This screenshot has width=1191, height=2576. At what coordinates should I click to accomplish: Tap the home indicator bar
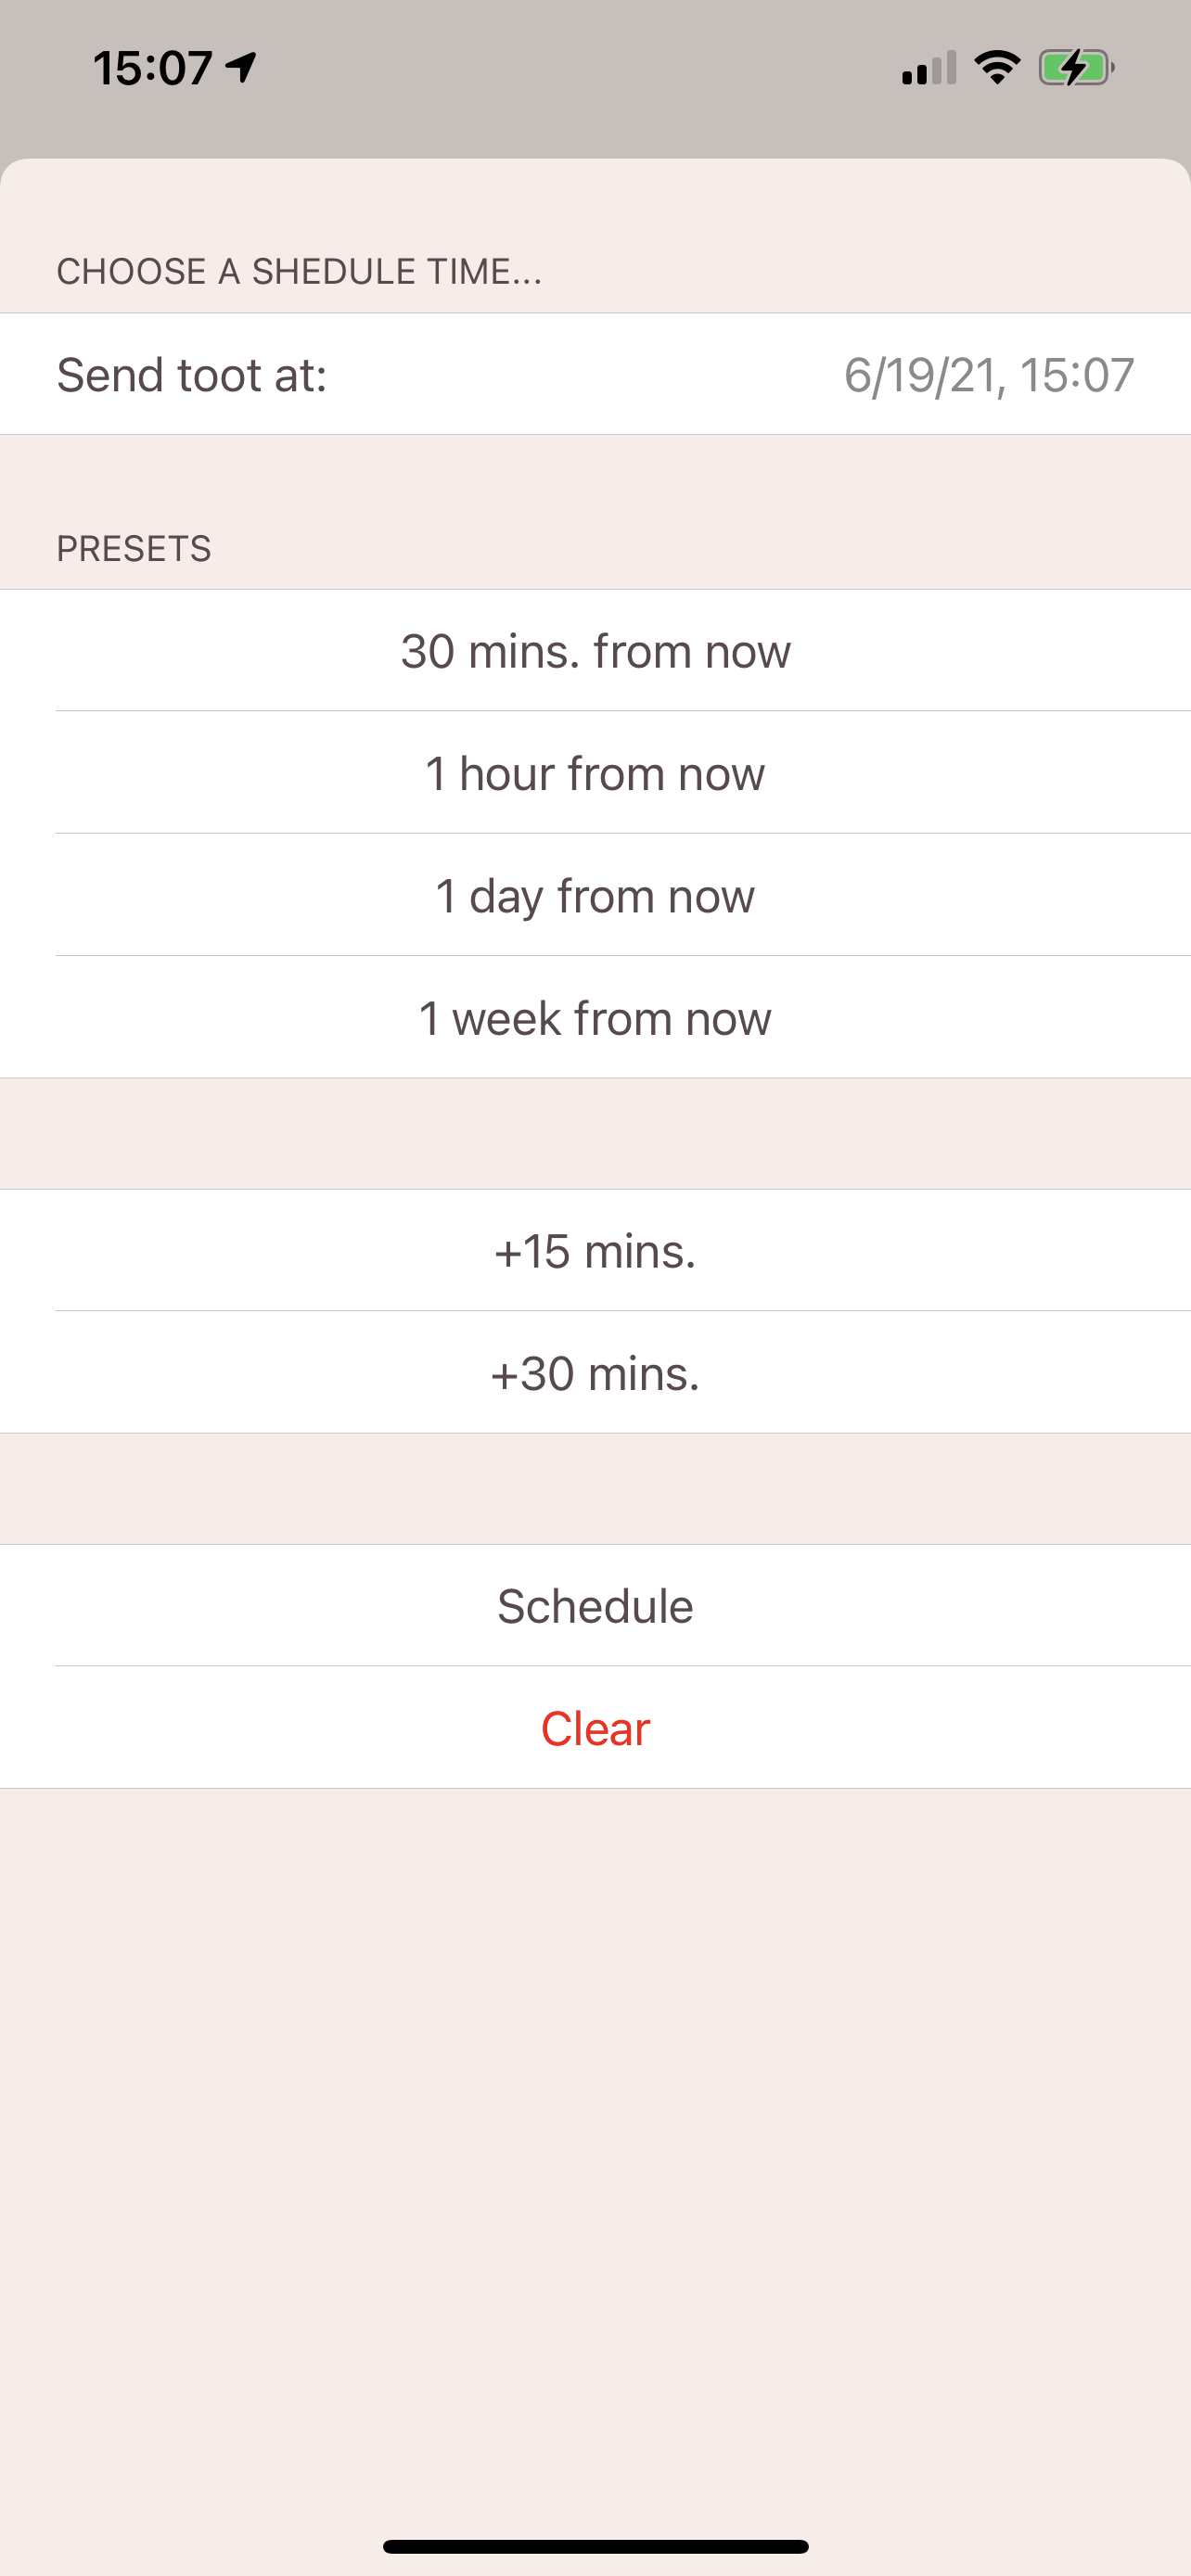pos(595,2546)
